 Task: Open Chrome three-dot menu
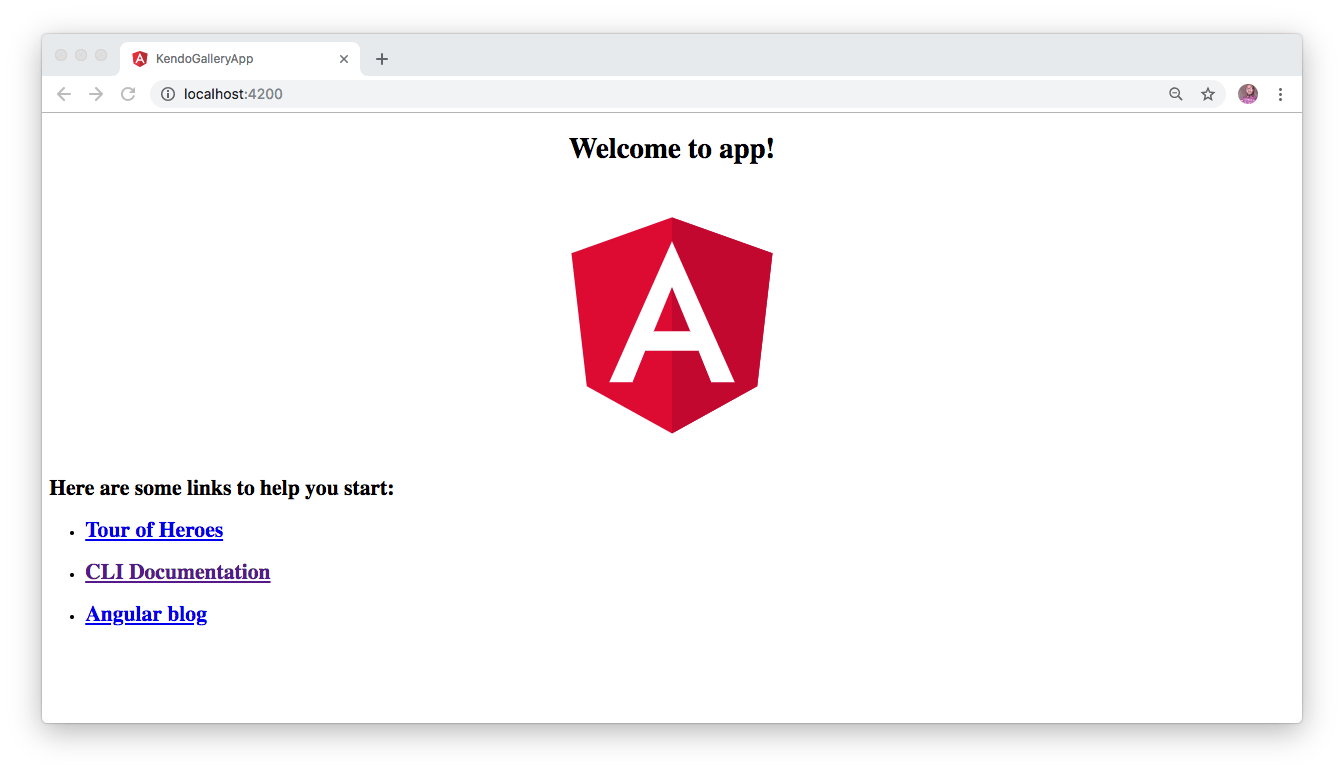tap(1280, 94)
